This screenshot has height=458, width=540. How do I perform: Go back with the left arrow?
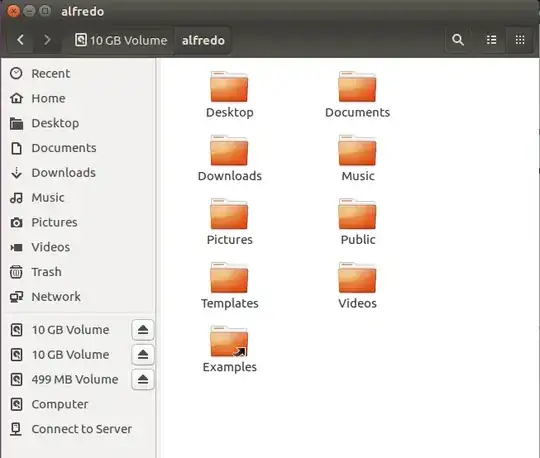click(20, 40)
